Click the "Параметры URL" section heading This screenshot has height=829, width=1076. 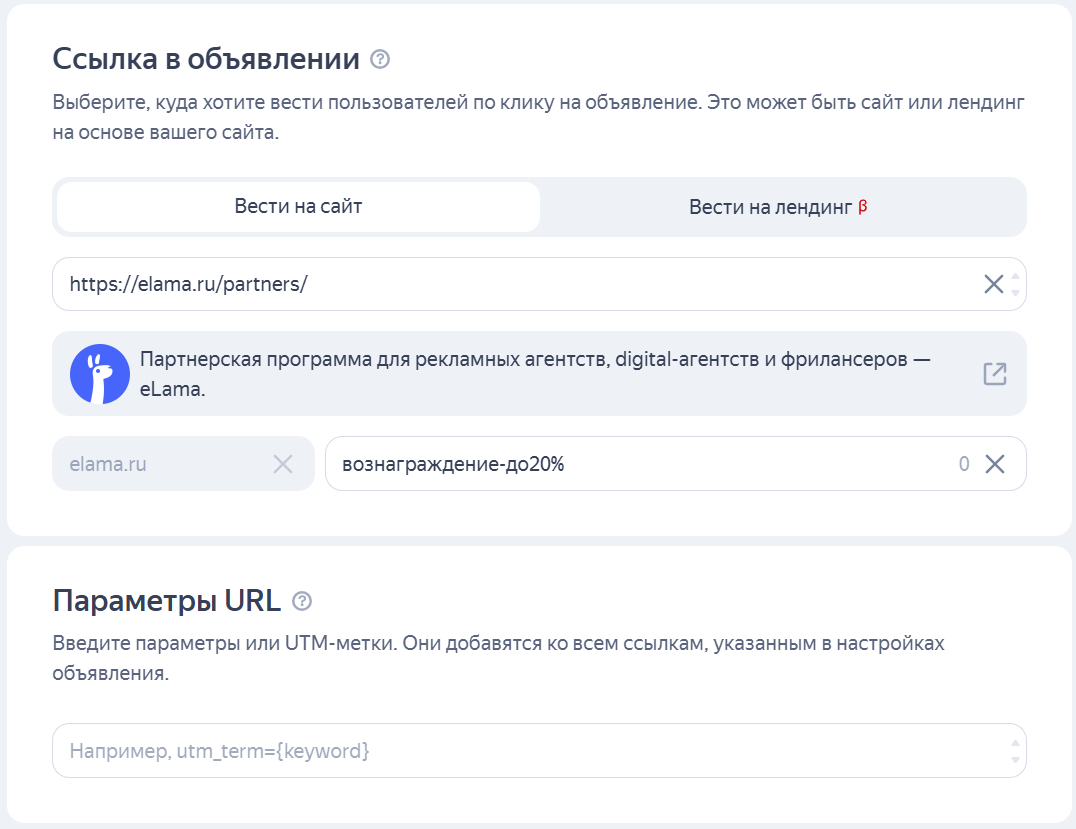(170, 601)
